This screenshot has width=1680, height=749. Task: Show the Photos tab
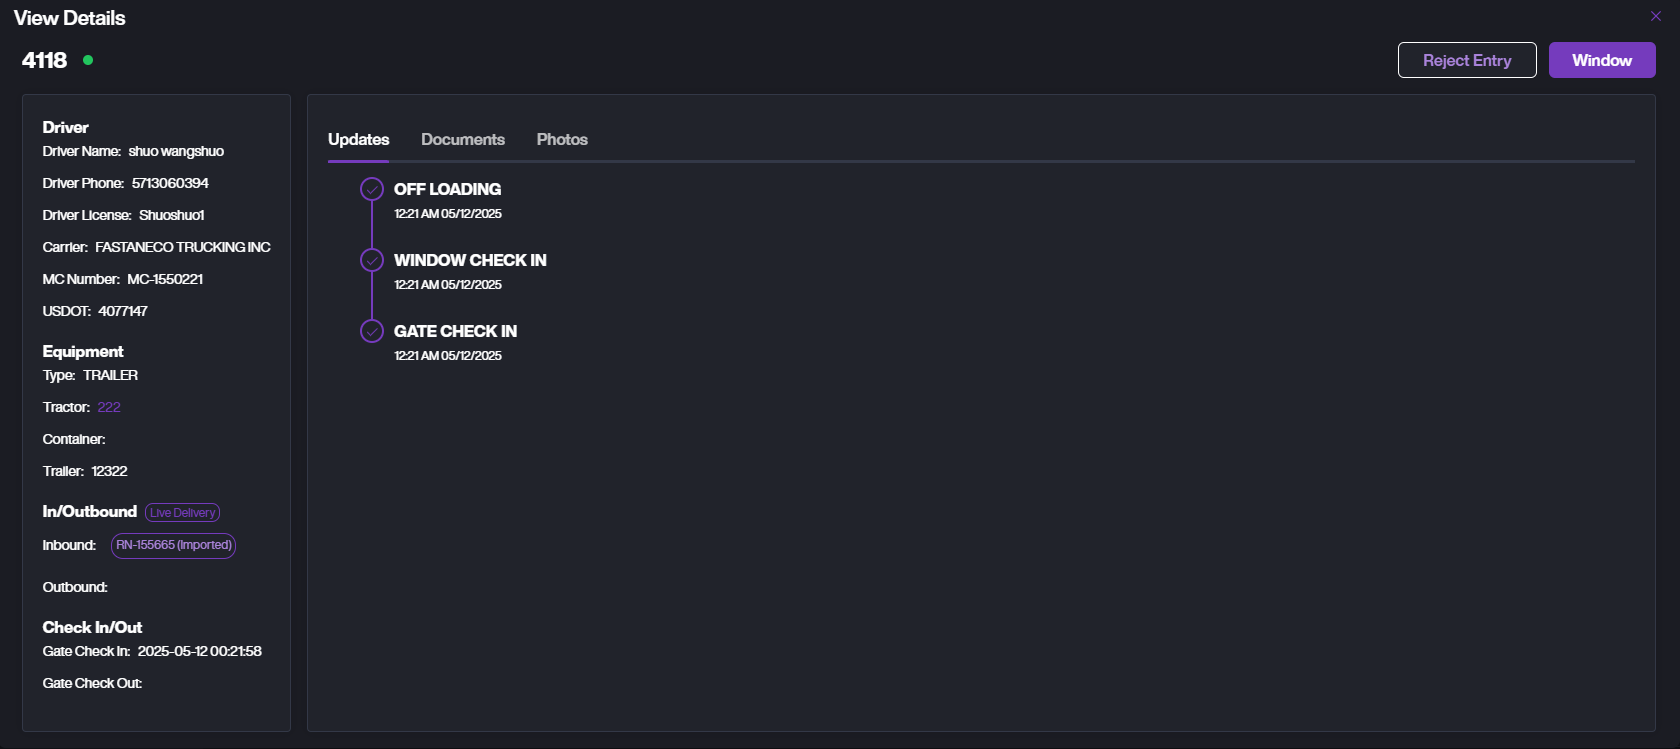click(x=562, y=139)
